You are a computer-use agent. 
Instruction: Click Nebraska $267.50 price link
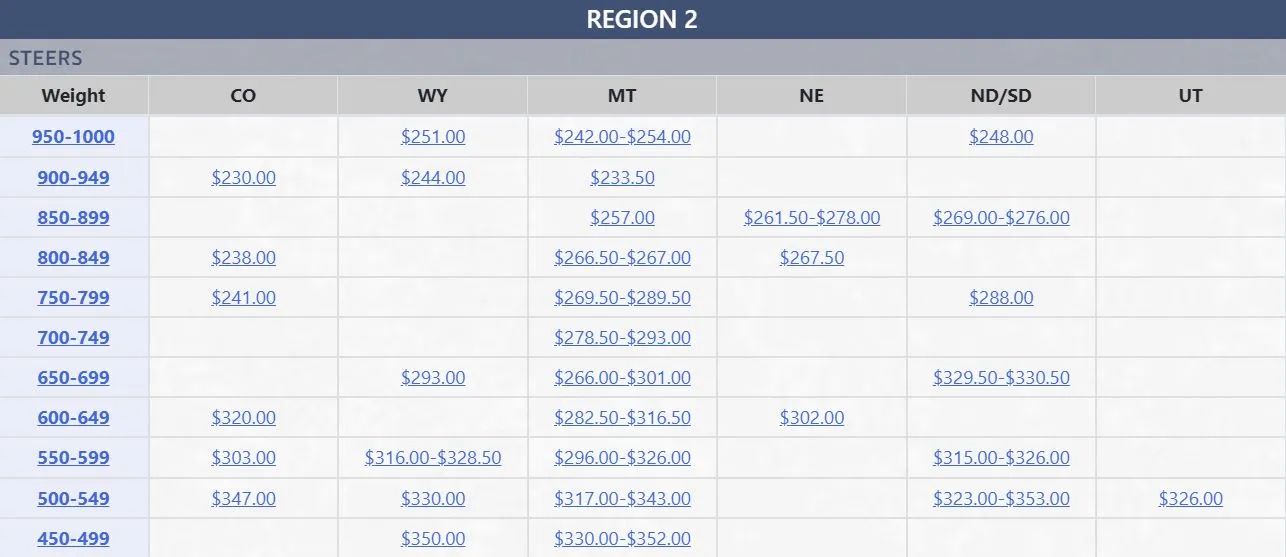coord(812,258)
